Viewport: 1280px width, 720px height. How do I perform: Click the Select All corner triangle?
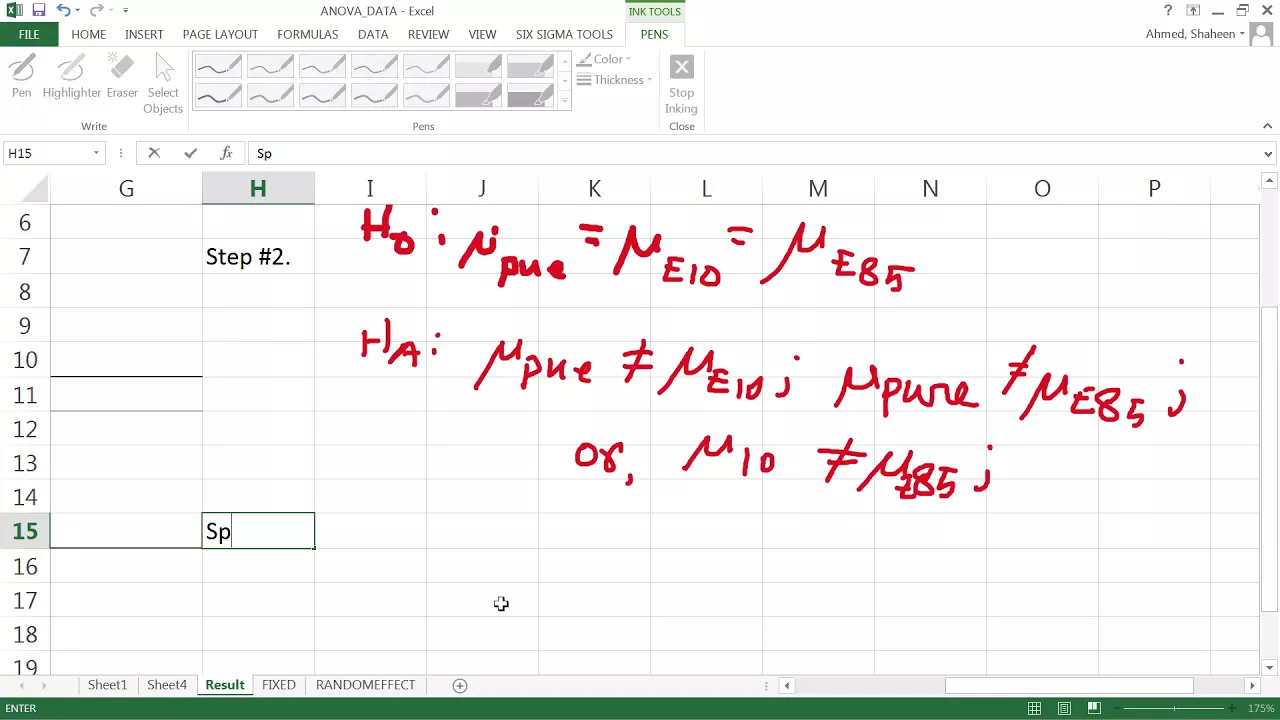(36, 188)
